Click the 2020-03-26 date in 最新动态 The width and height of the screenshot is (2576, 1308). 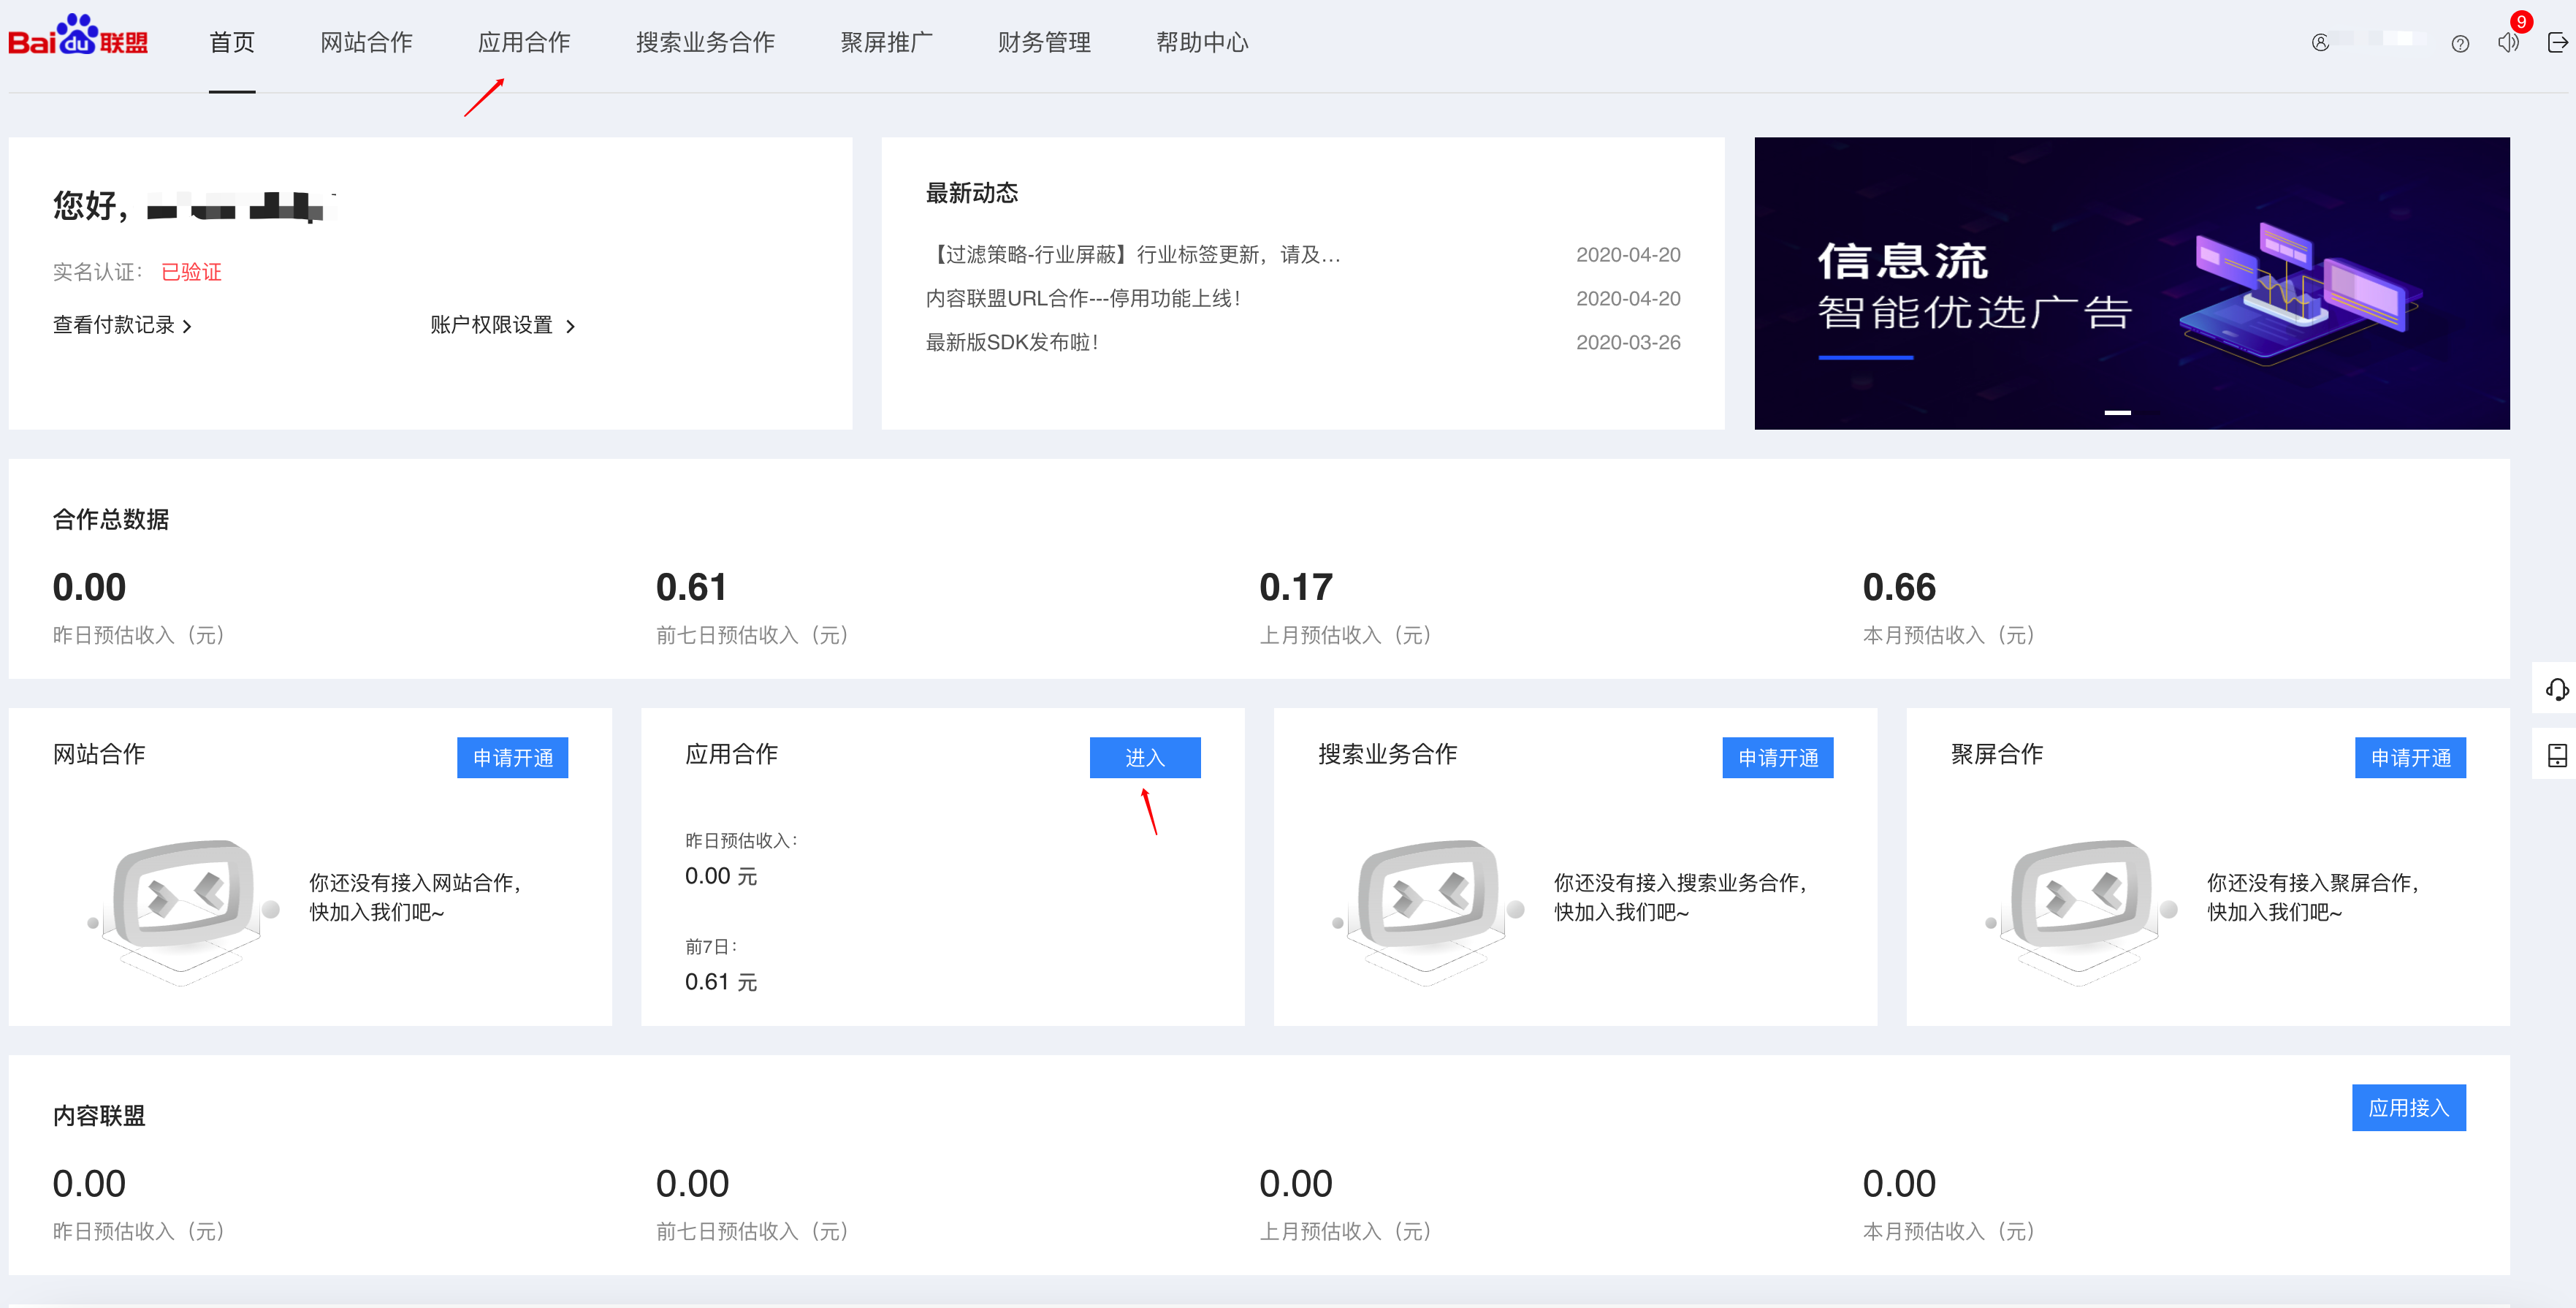[1628, 342]
